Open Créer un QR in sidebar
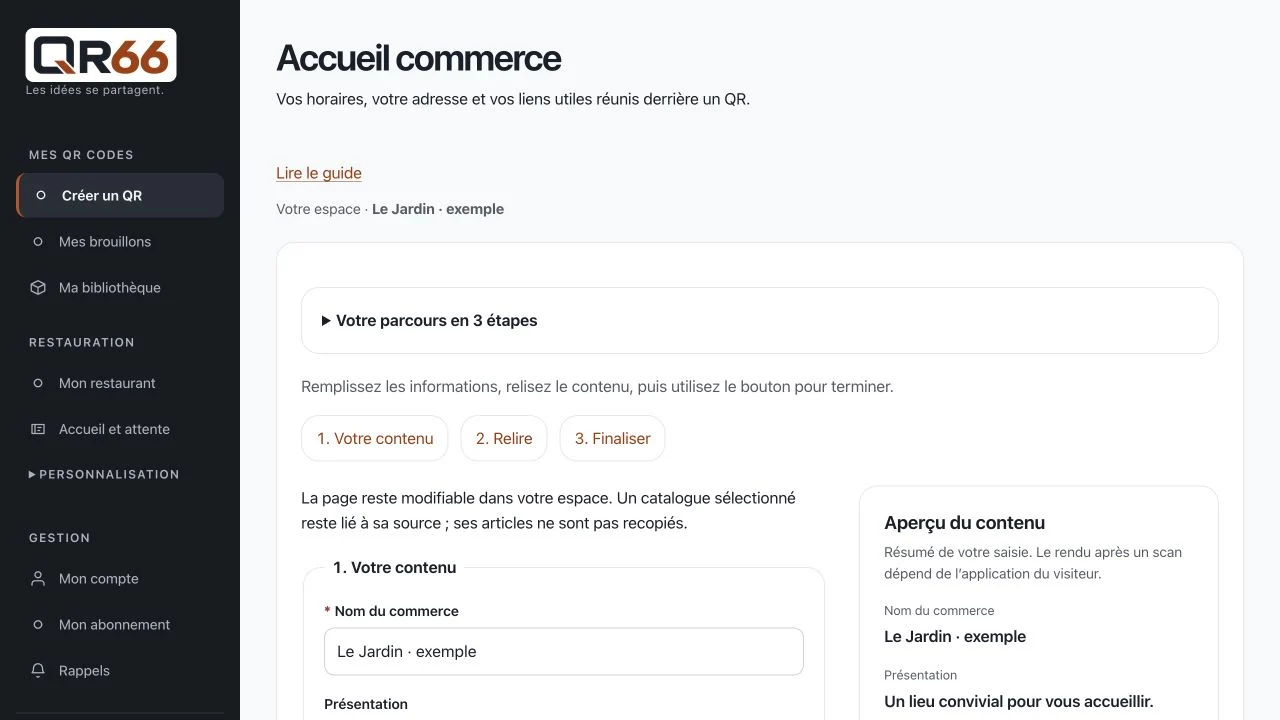1280x720 pixels. point(120,196)
